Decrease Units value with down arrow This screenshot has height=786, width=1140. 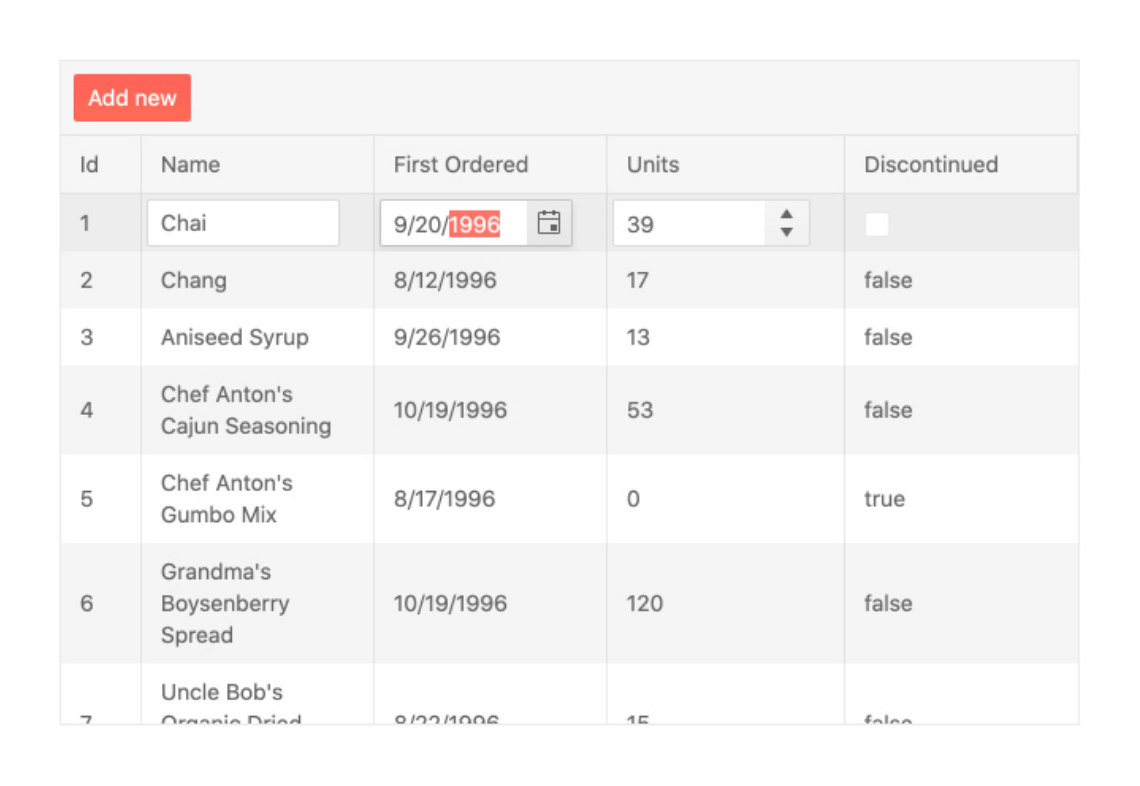tap(787, 232)
